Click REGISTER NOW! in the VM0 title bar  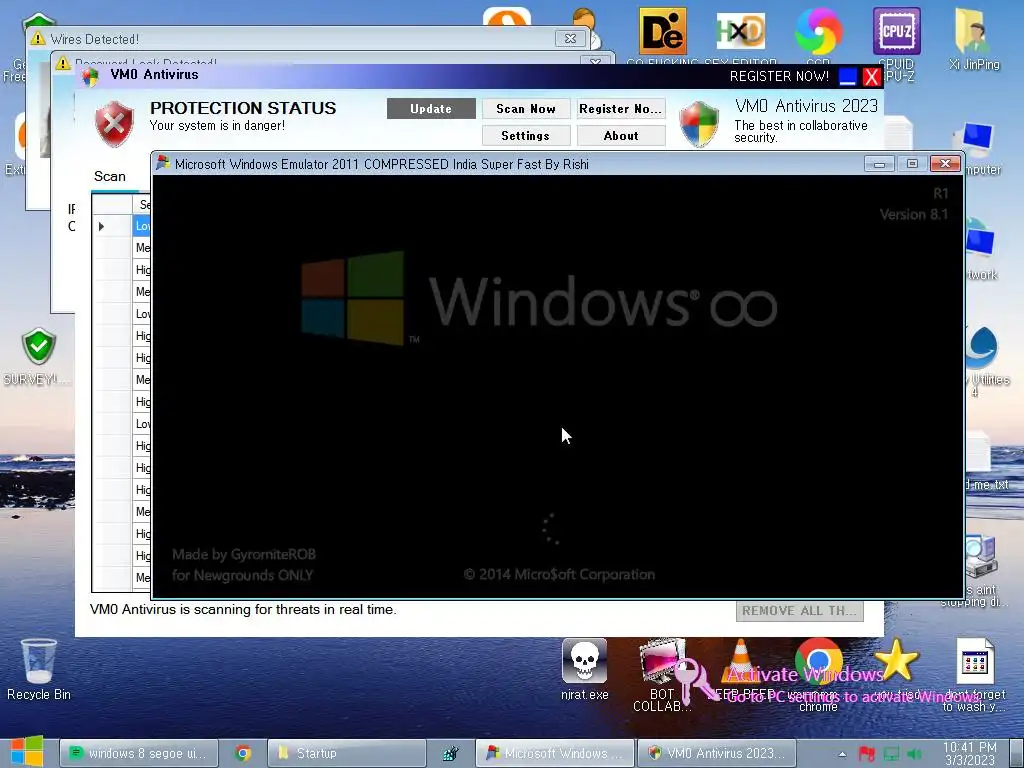(x=779, y=76)
